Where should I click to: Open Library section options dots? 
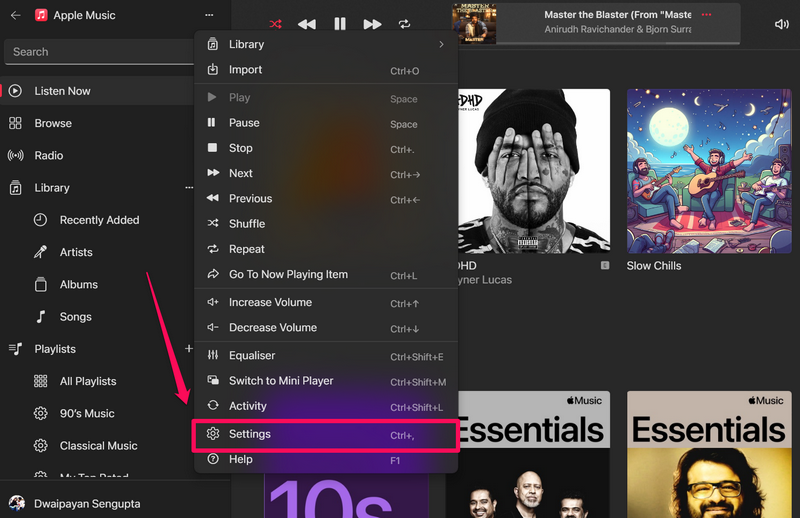[189, 188]
